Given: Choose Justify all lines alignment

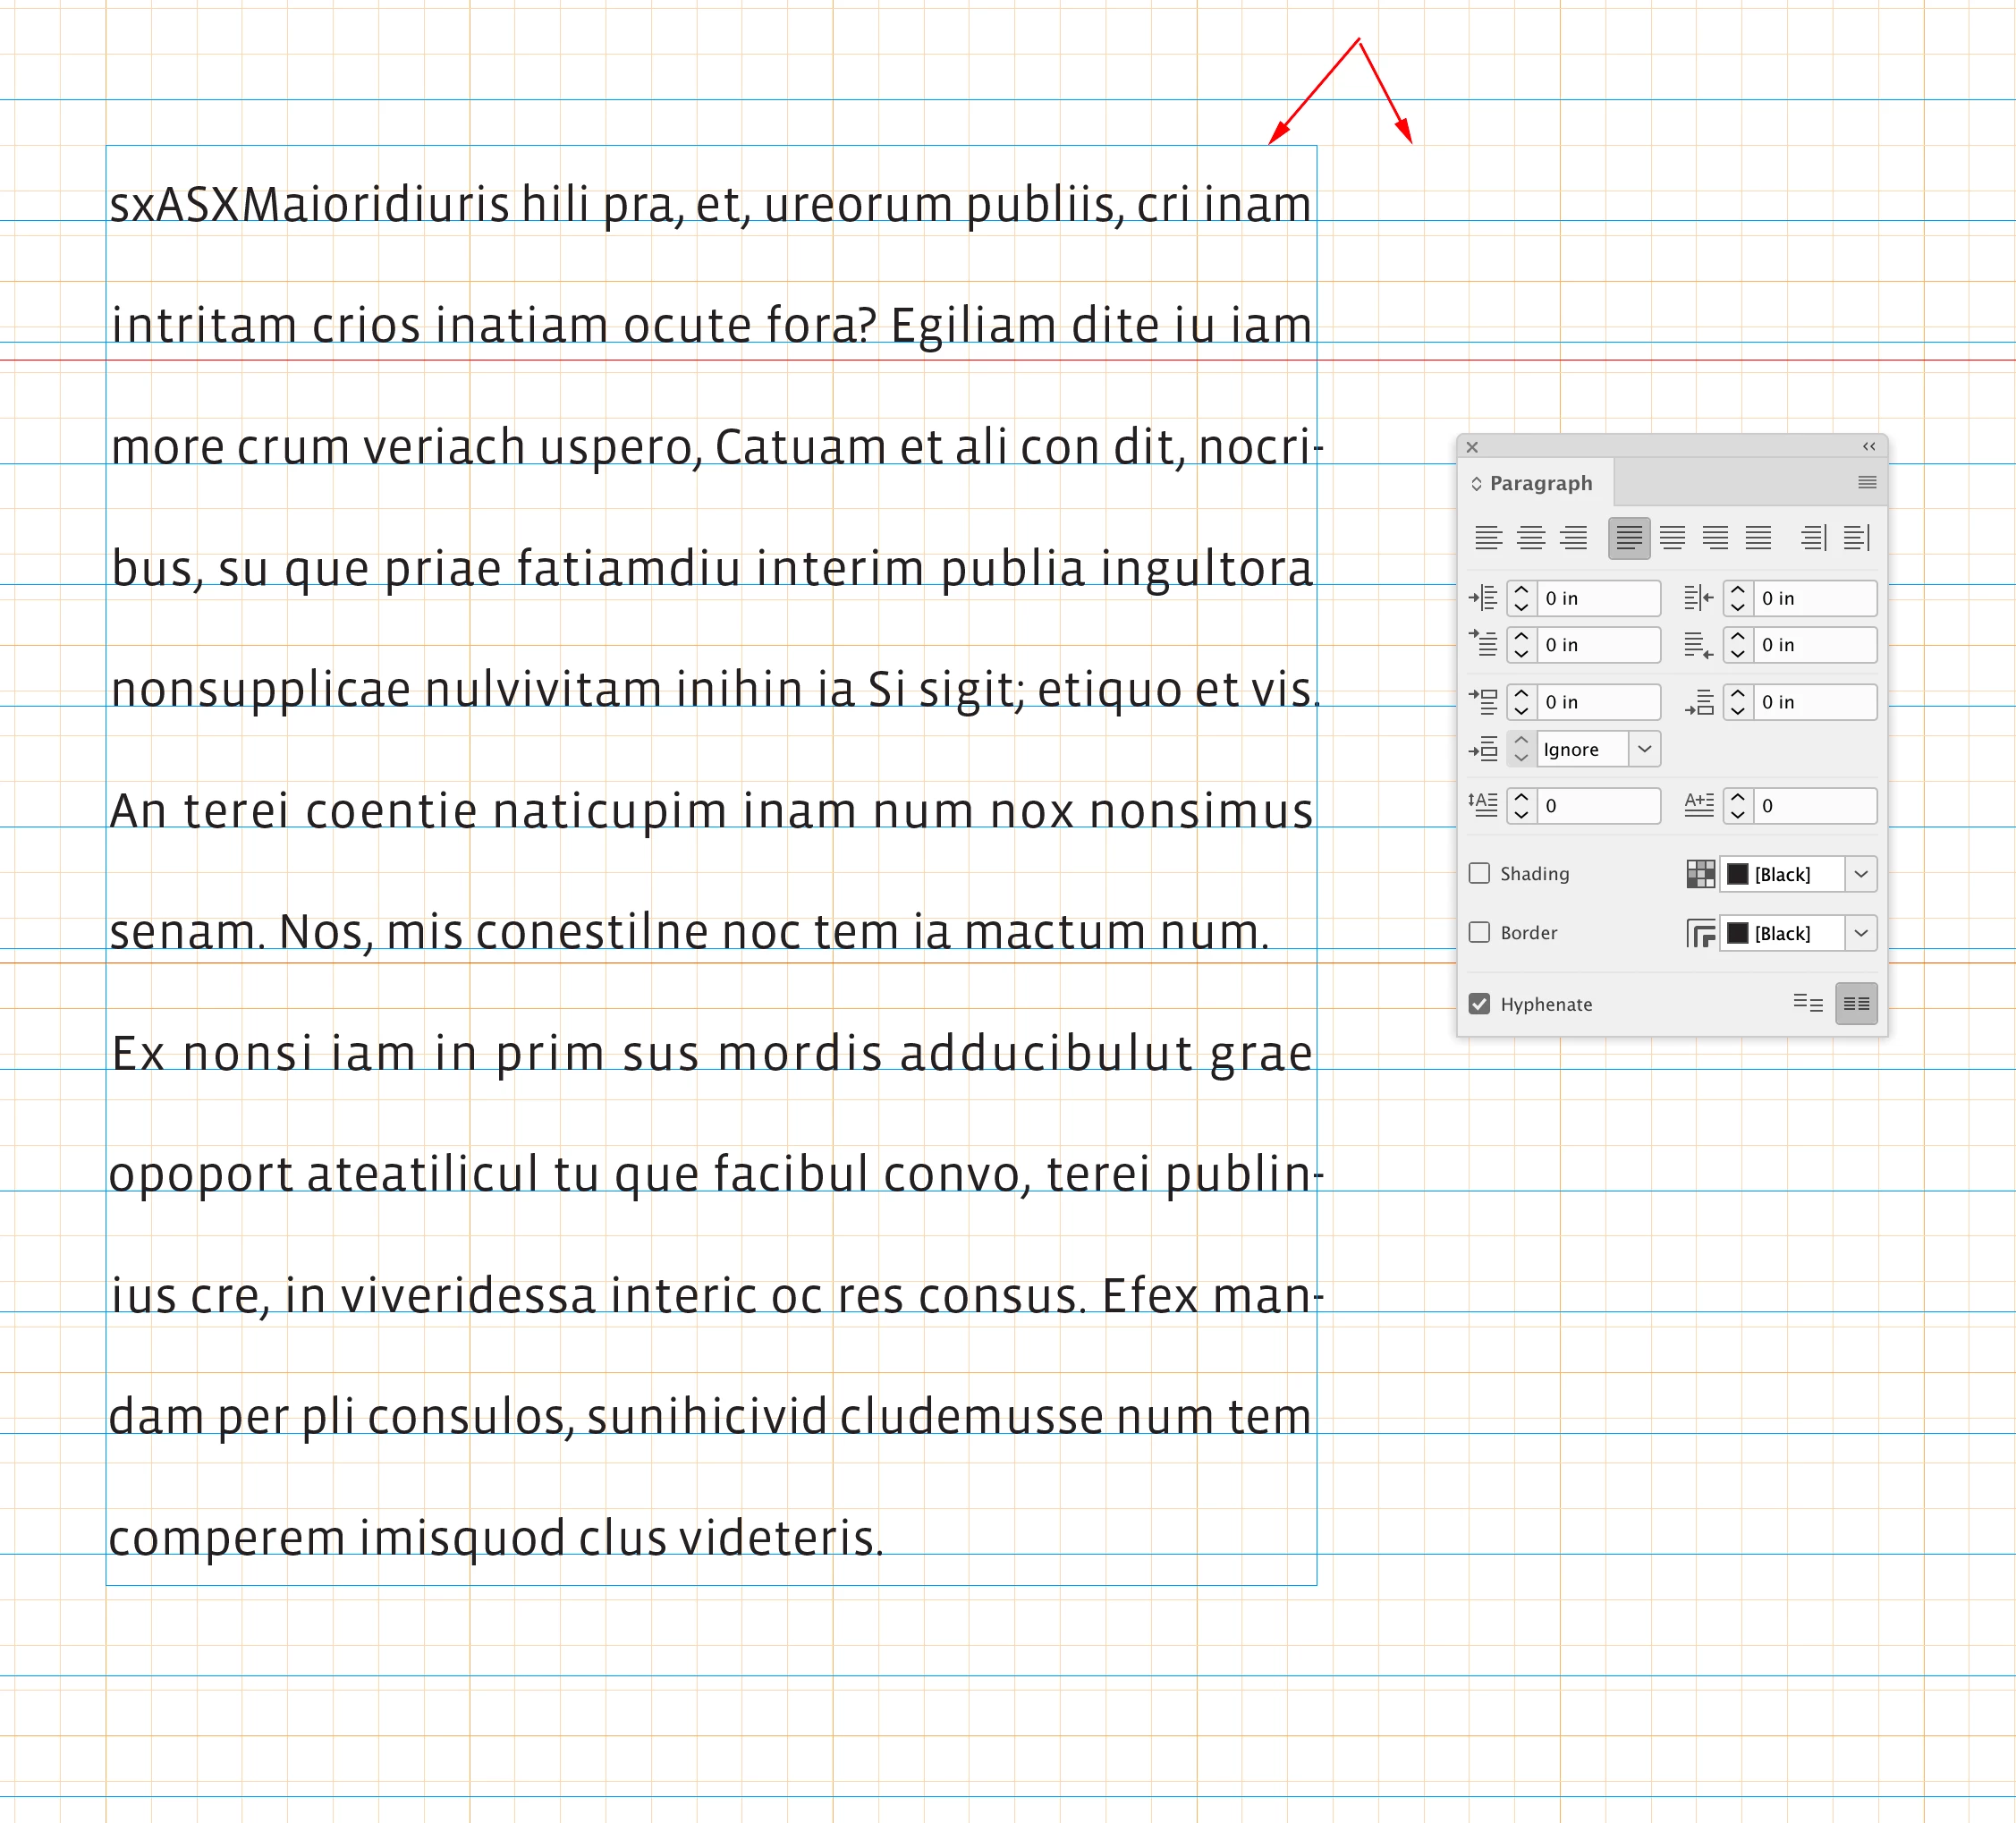Looking at the screenshot, I should pos(1758,538).
